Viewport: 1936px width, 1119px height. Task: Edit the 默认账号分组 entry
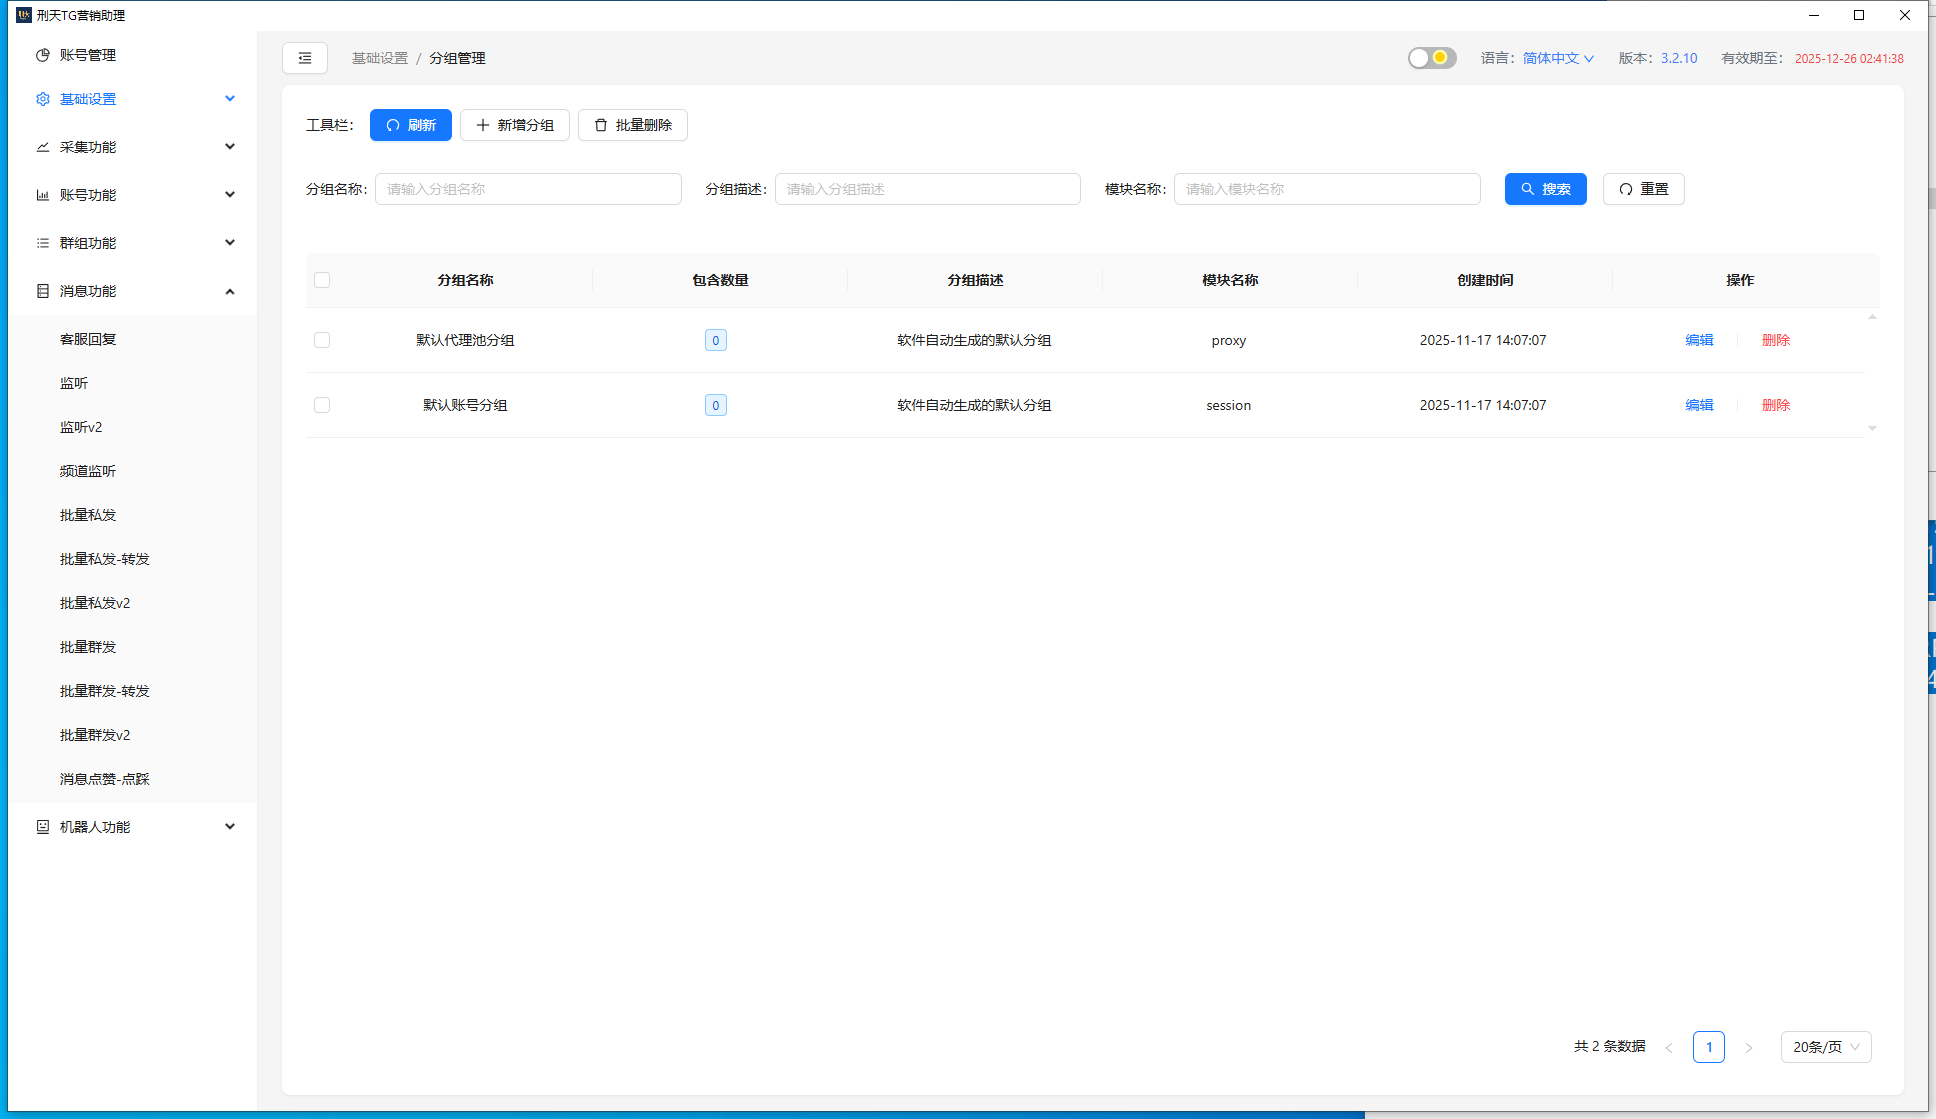tap(1698, 405)
